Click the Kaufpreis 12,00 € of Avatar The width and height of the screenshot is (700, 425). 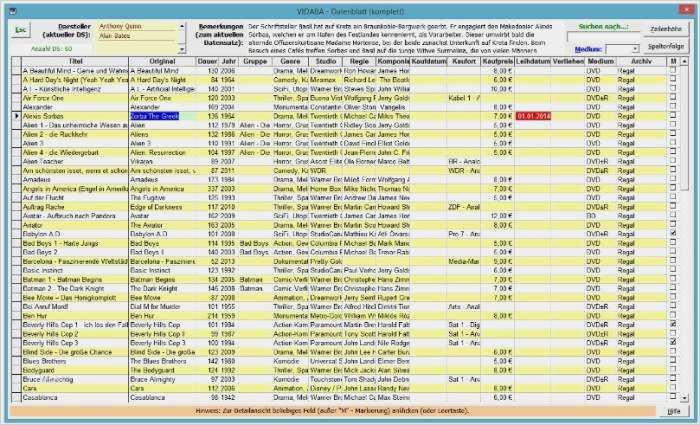click(502, 216)
